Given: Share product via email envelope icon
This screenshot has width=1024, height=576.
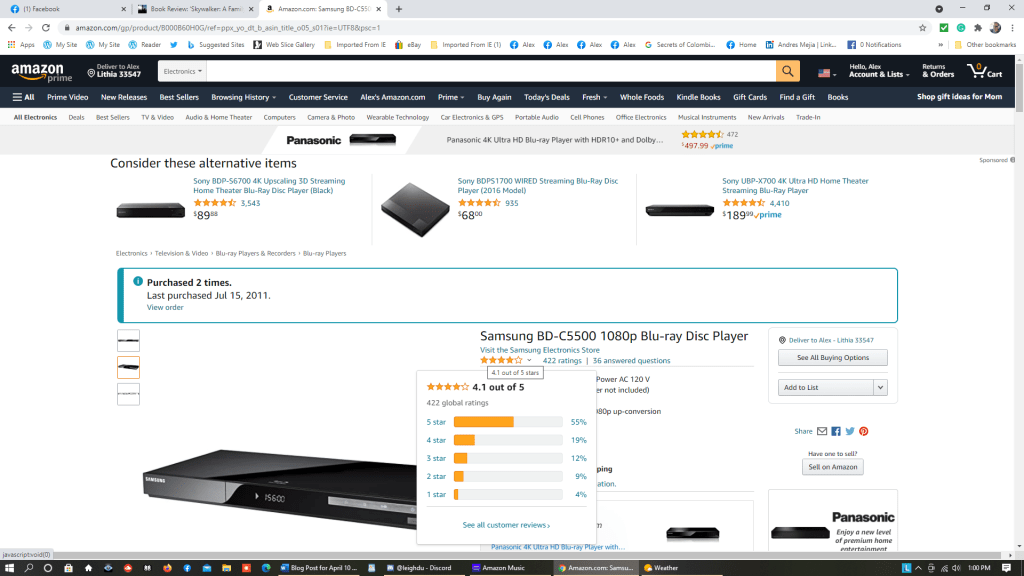Looking at the screenshot, I should [822, 431].
